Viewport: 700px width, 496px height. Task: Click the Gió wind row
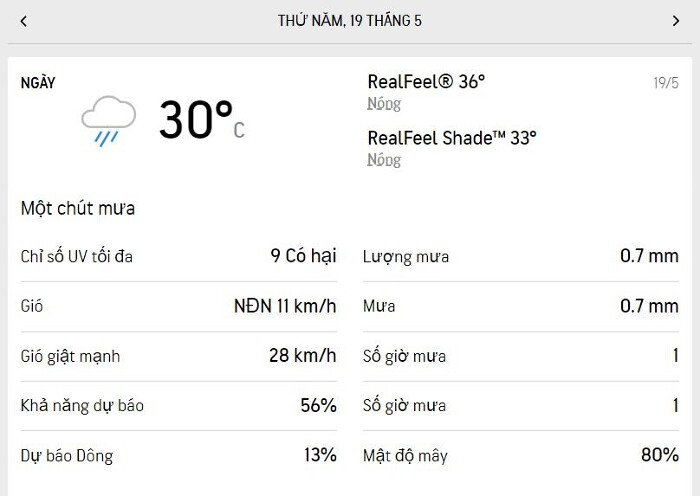tap(179, 306)
